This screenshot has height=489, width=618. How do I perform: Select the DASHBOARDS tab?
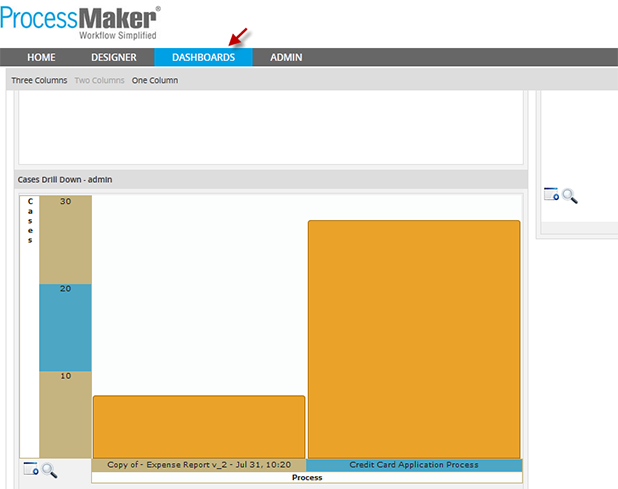coord(203,57)
